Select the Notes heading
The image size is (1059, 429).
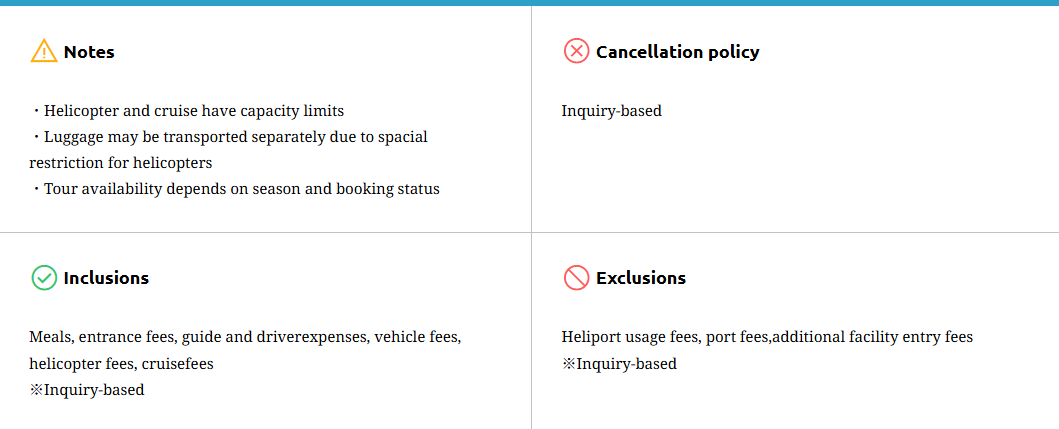point(89,52)
